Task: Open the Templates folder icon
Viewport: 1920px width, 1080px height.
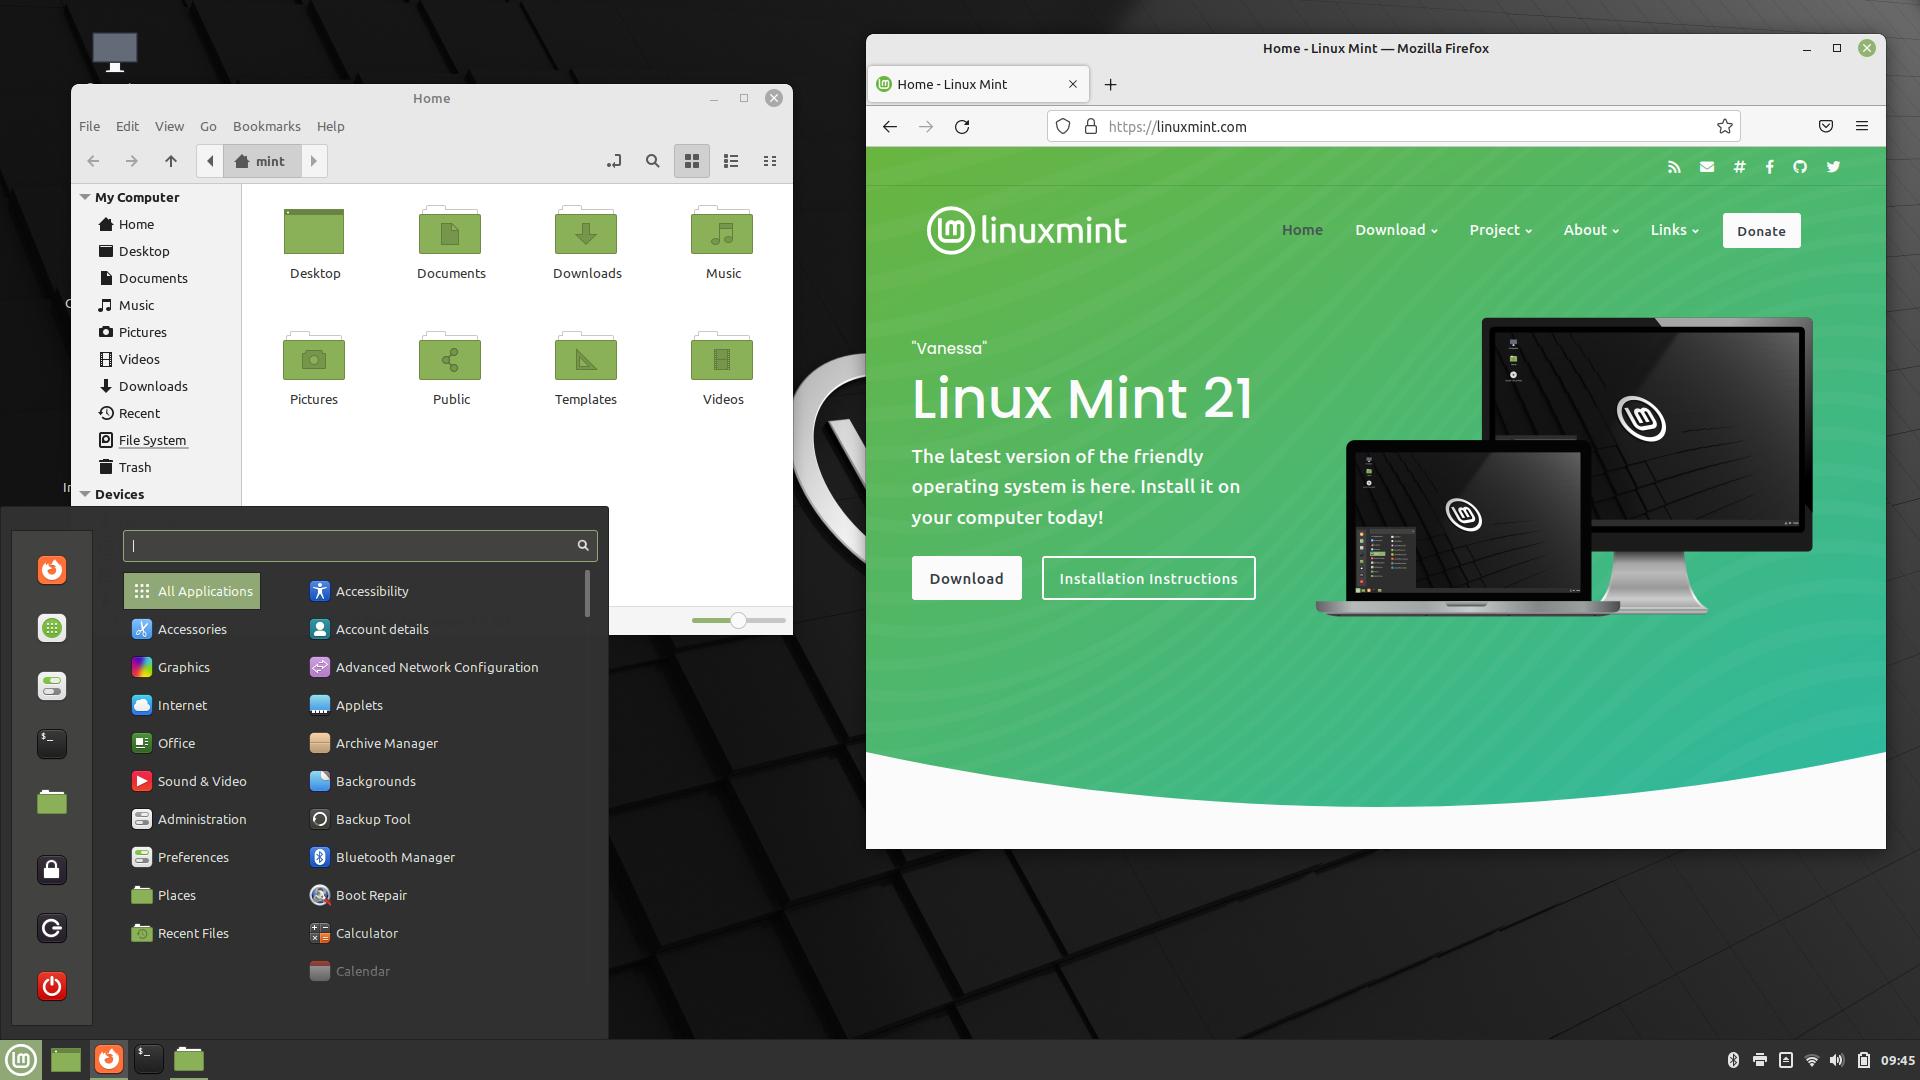Action: [586, 370]
